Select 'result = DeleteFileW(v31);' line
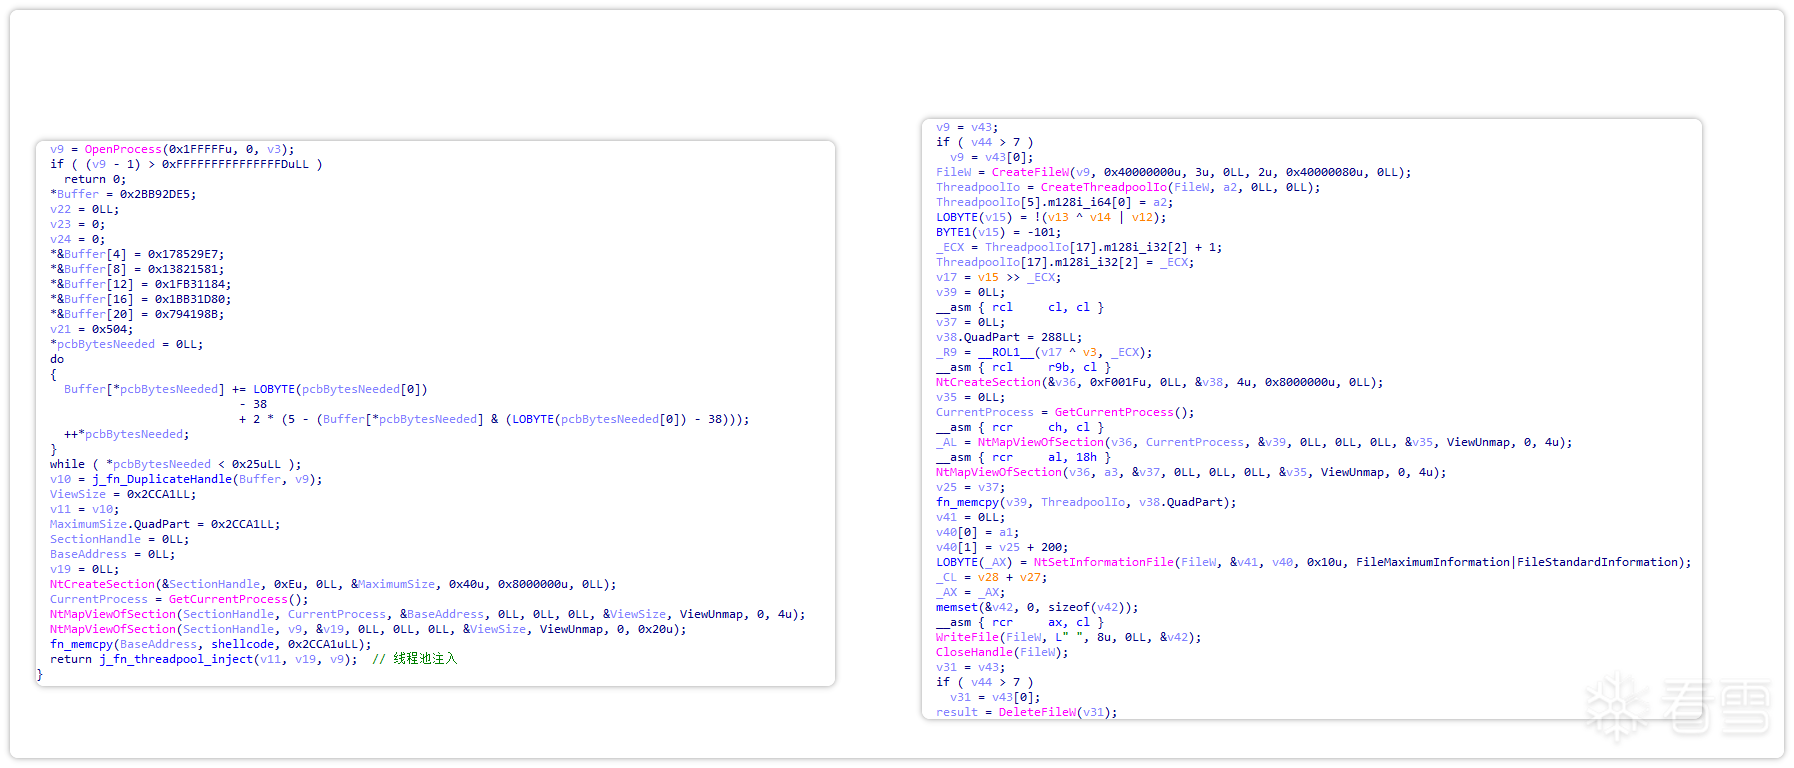 tap(1027, 712)
